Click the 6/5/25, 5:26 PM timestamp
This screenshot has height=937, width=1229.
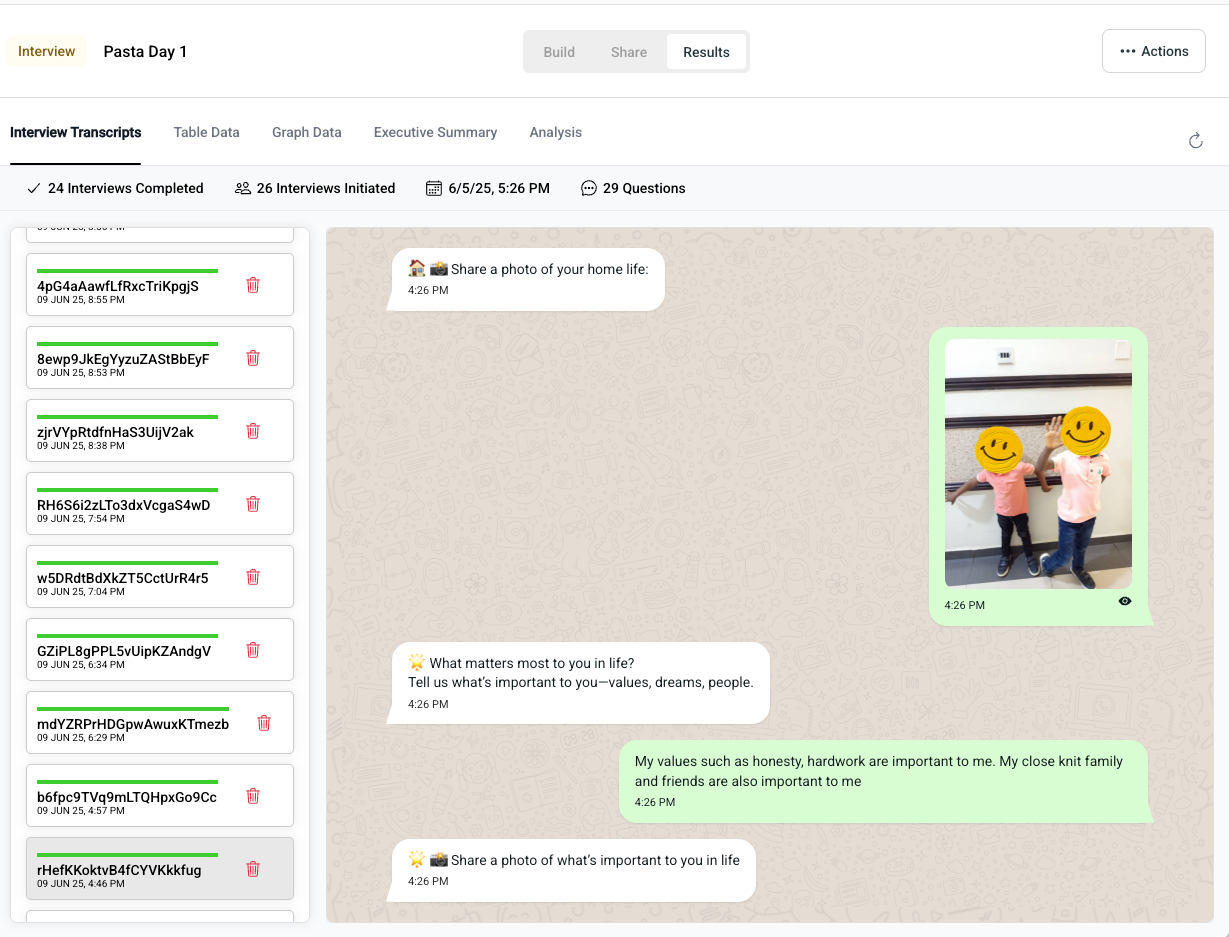coord(499,188)
